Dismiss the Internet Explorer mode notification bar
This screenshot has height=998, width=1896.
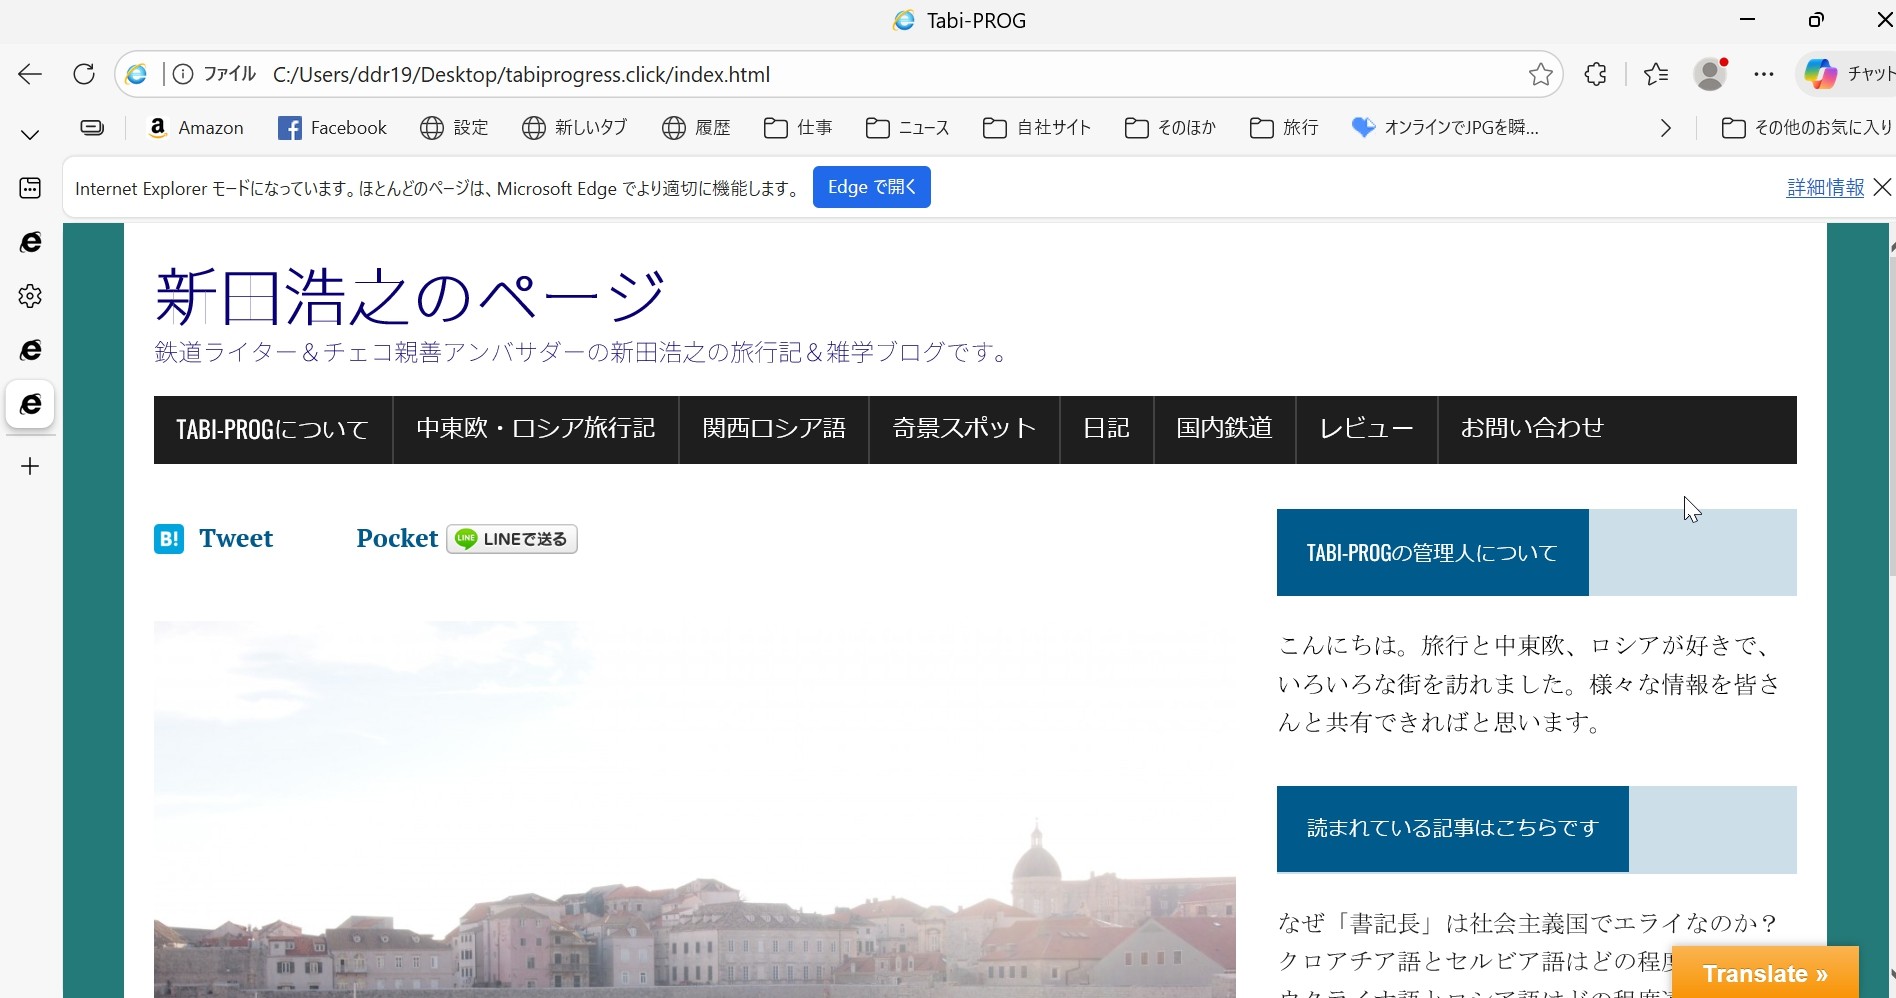pos(1882,187)
